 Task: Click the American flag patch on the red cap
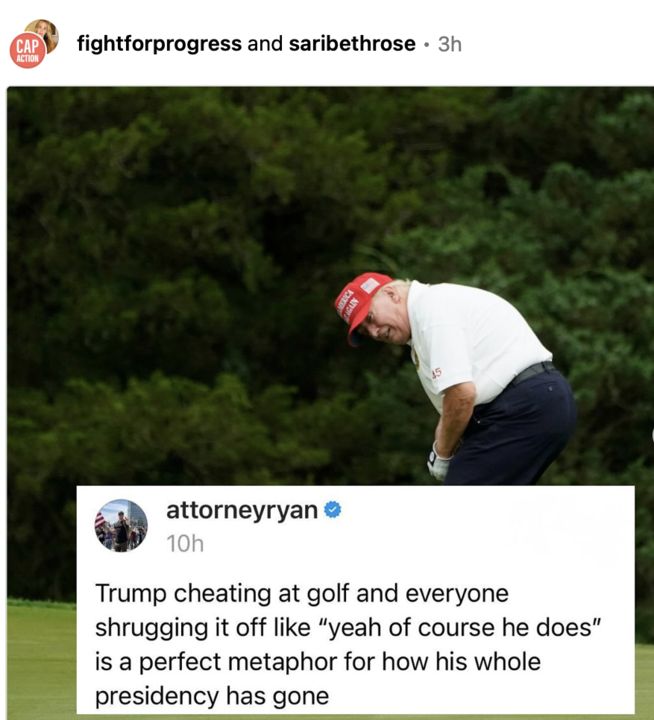click(370, 285)
